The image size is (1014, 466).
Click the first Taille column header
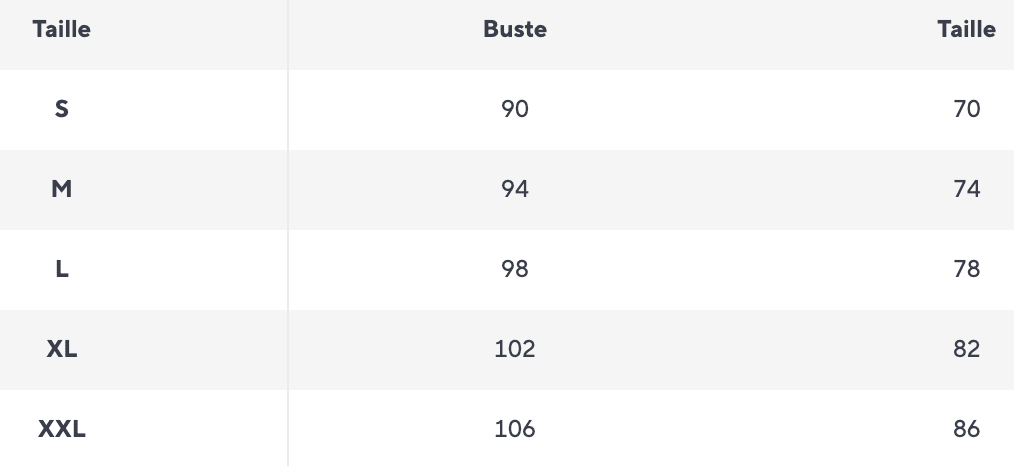[x=61, y=30]
